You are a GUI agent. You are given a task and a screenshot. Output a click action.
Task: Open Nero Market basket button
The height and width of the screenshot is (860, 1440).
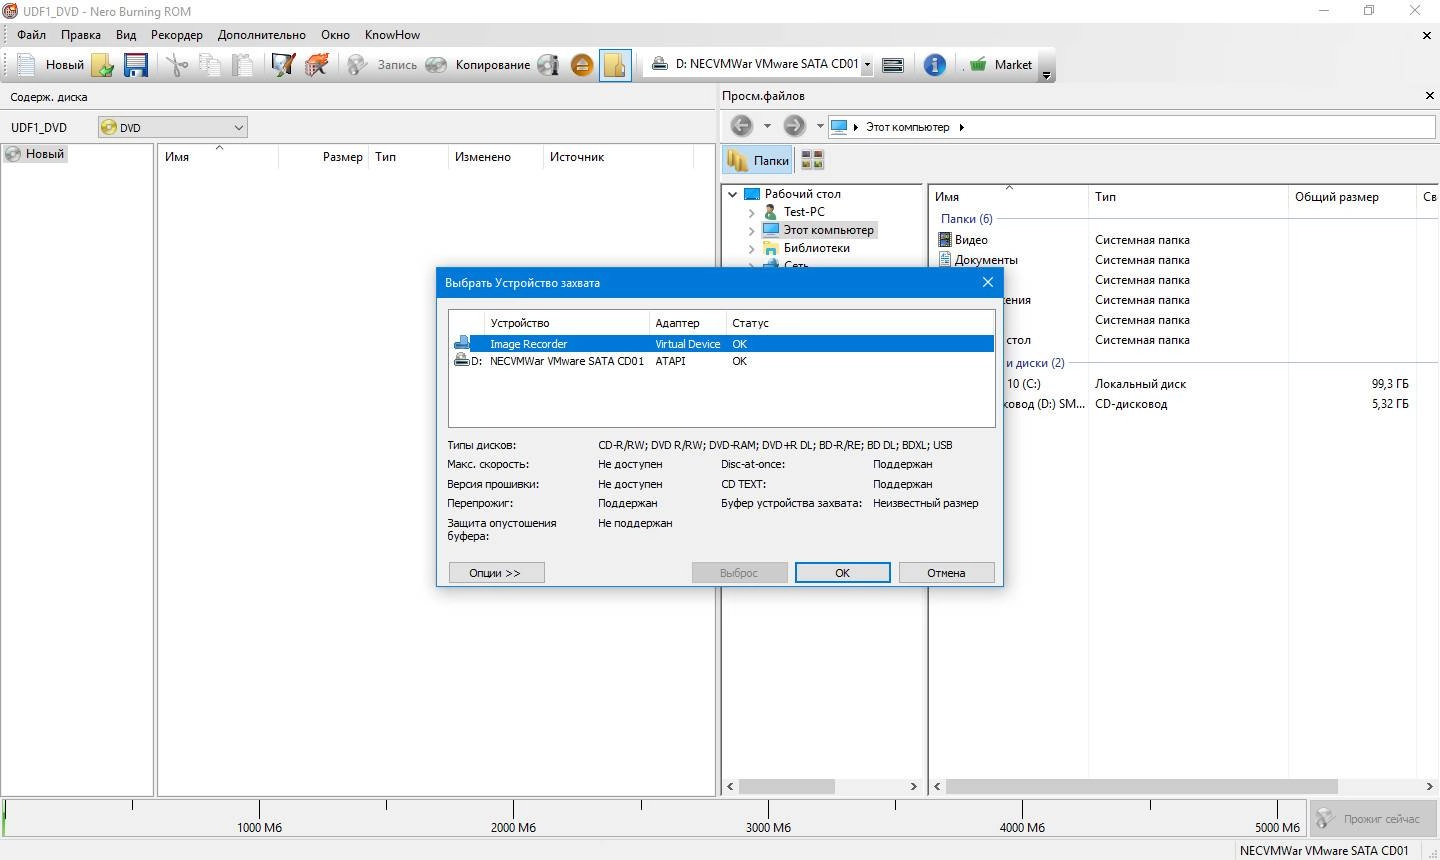1000,65
